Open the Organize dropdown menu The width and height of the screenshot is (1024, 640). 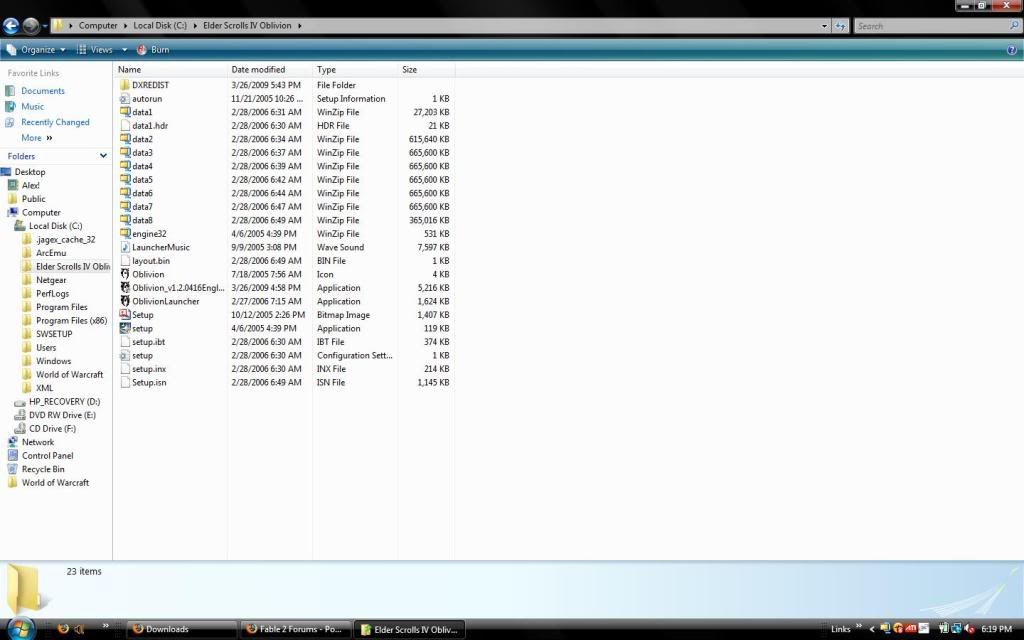tap(36, 50)
